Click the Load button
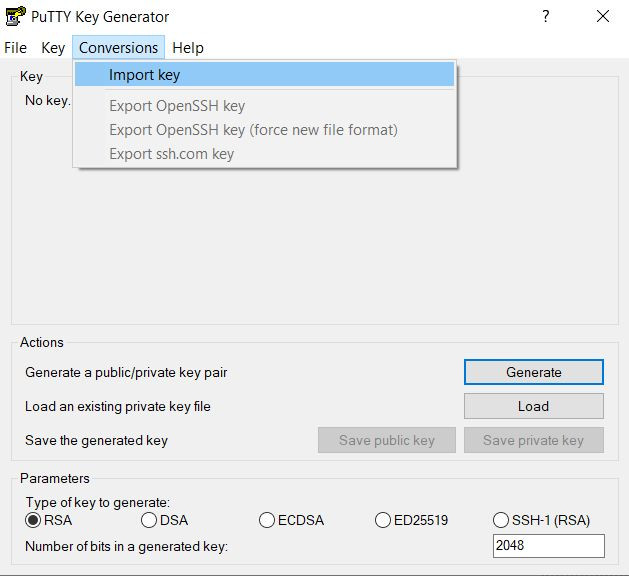 click(534, 406)
